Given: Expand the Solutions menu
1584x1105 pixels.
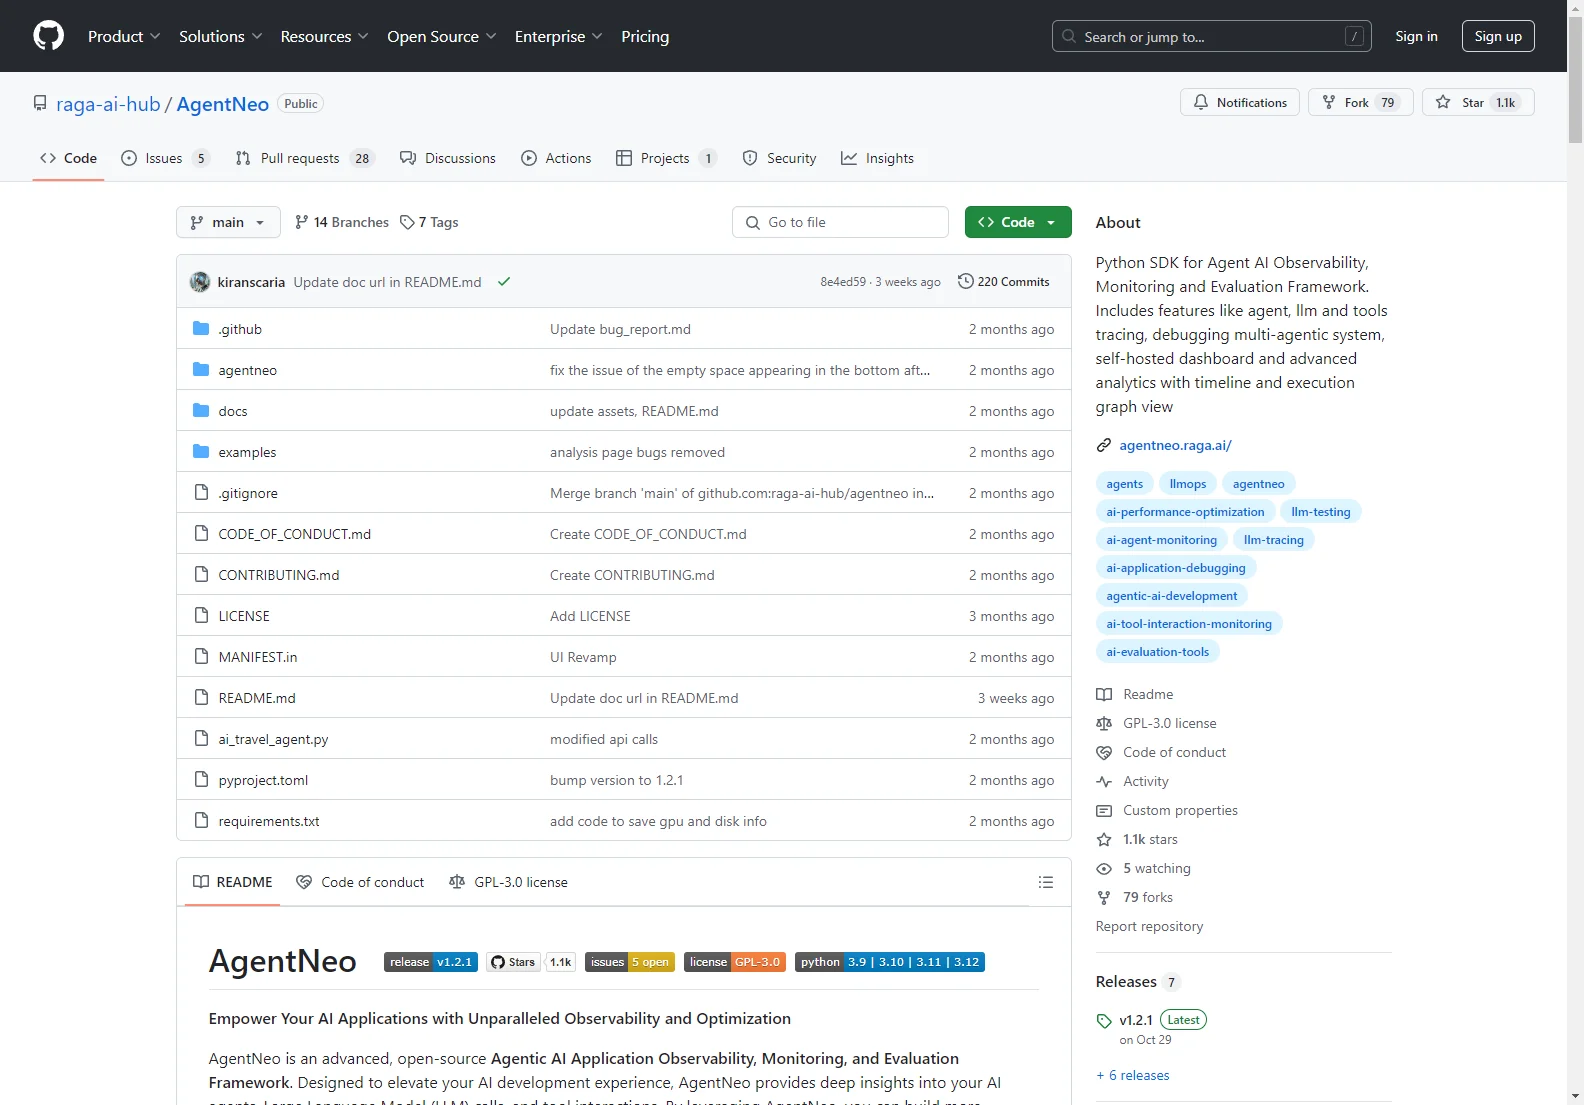Looking at the screenshot, I should [221, 36].
